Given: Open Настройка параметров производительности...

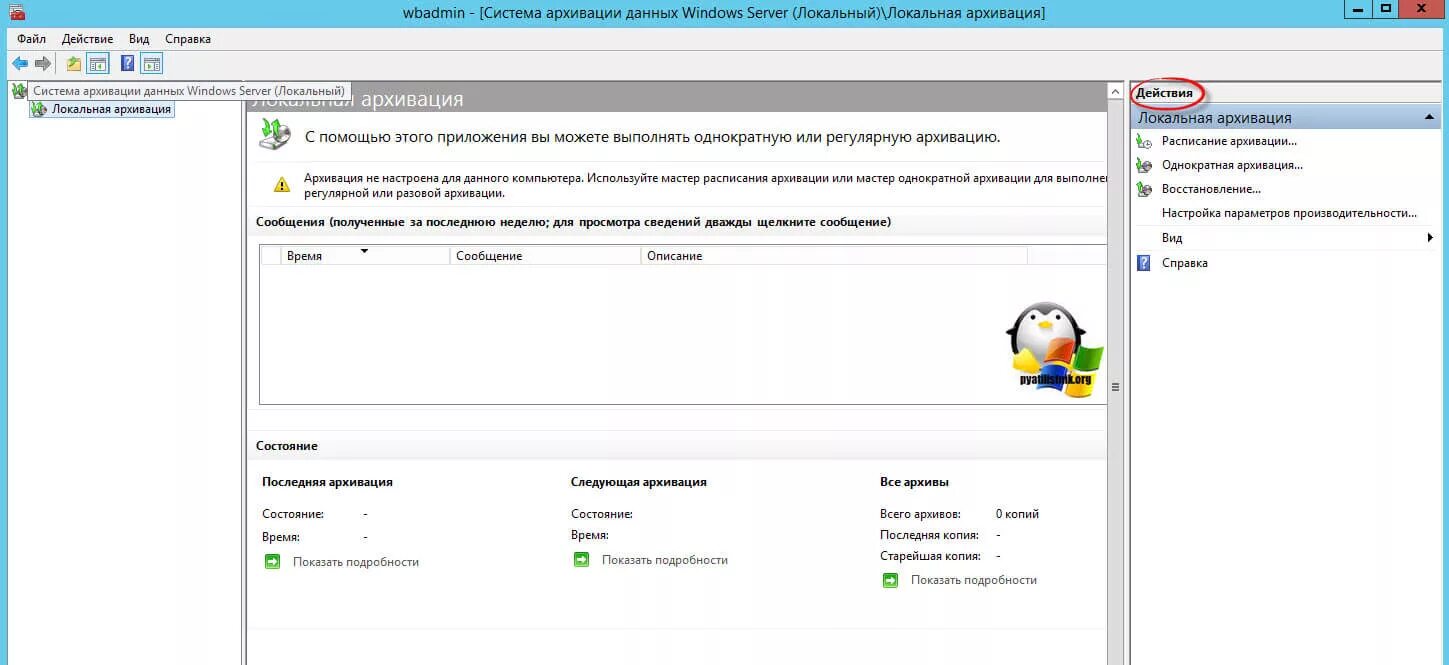Looking at the screenshot, I should coord(1289,213).
